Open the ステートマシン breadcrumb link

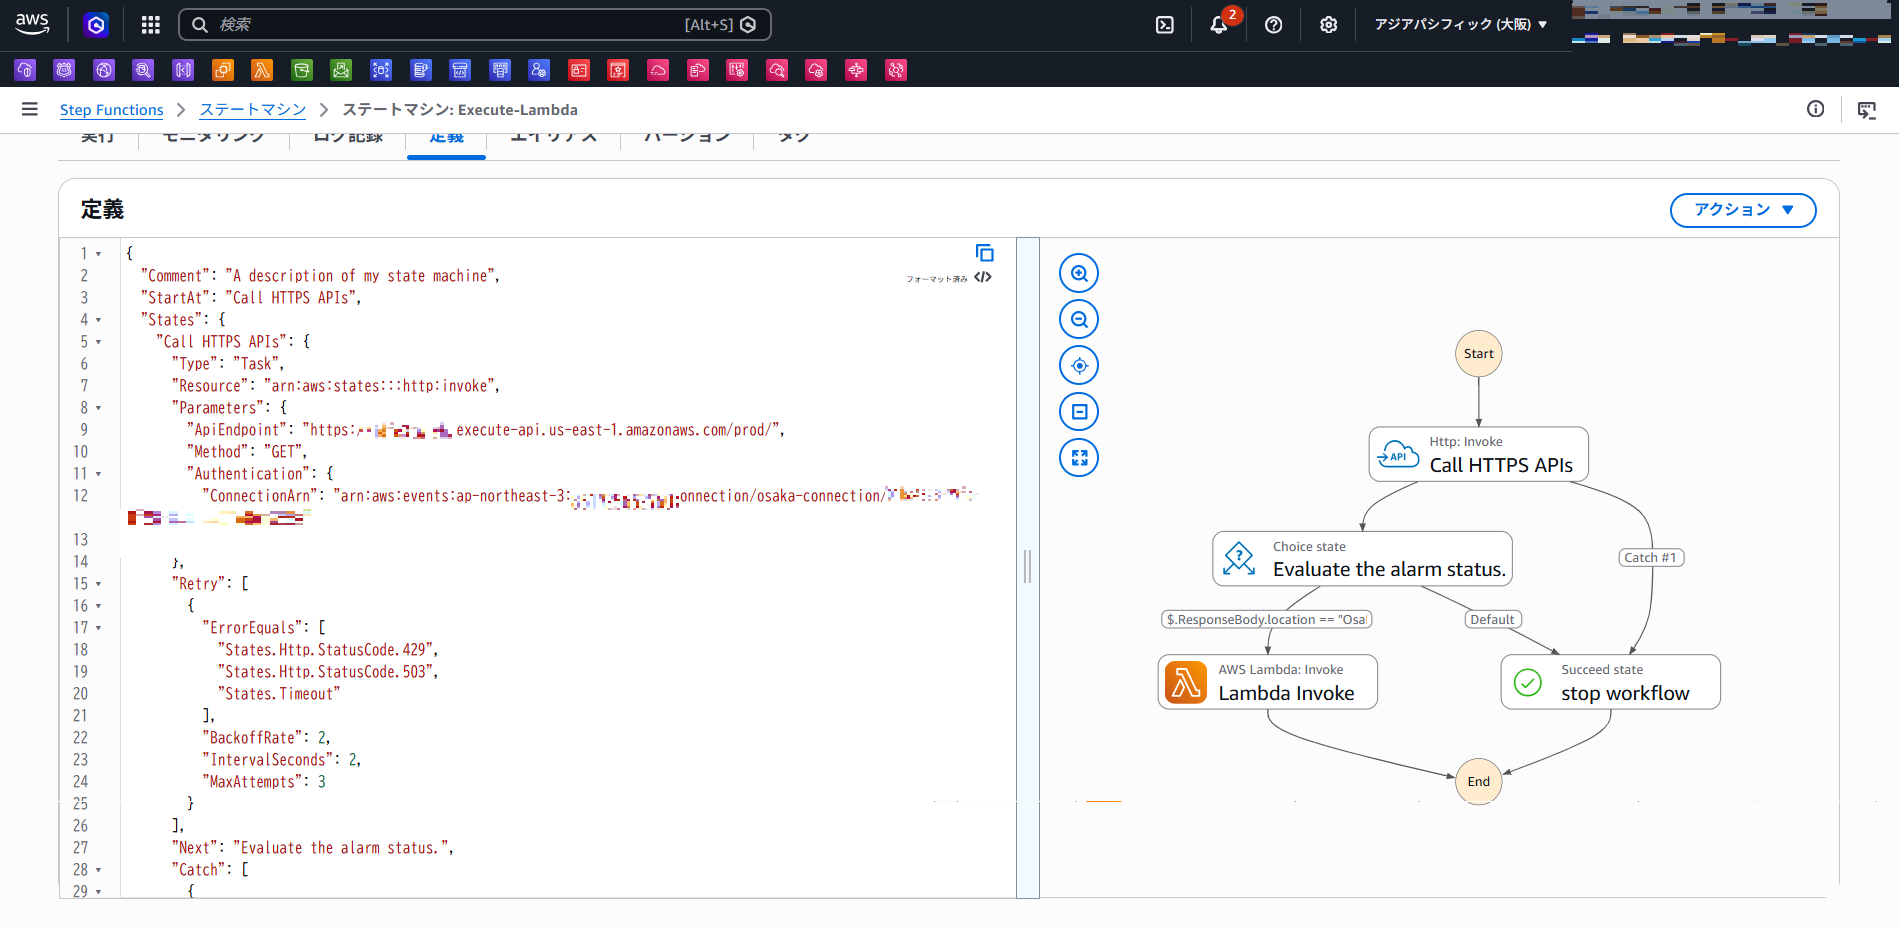[x=252, y=110]
